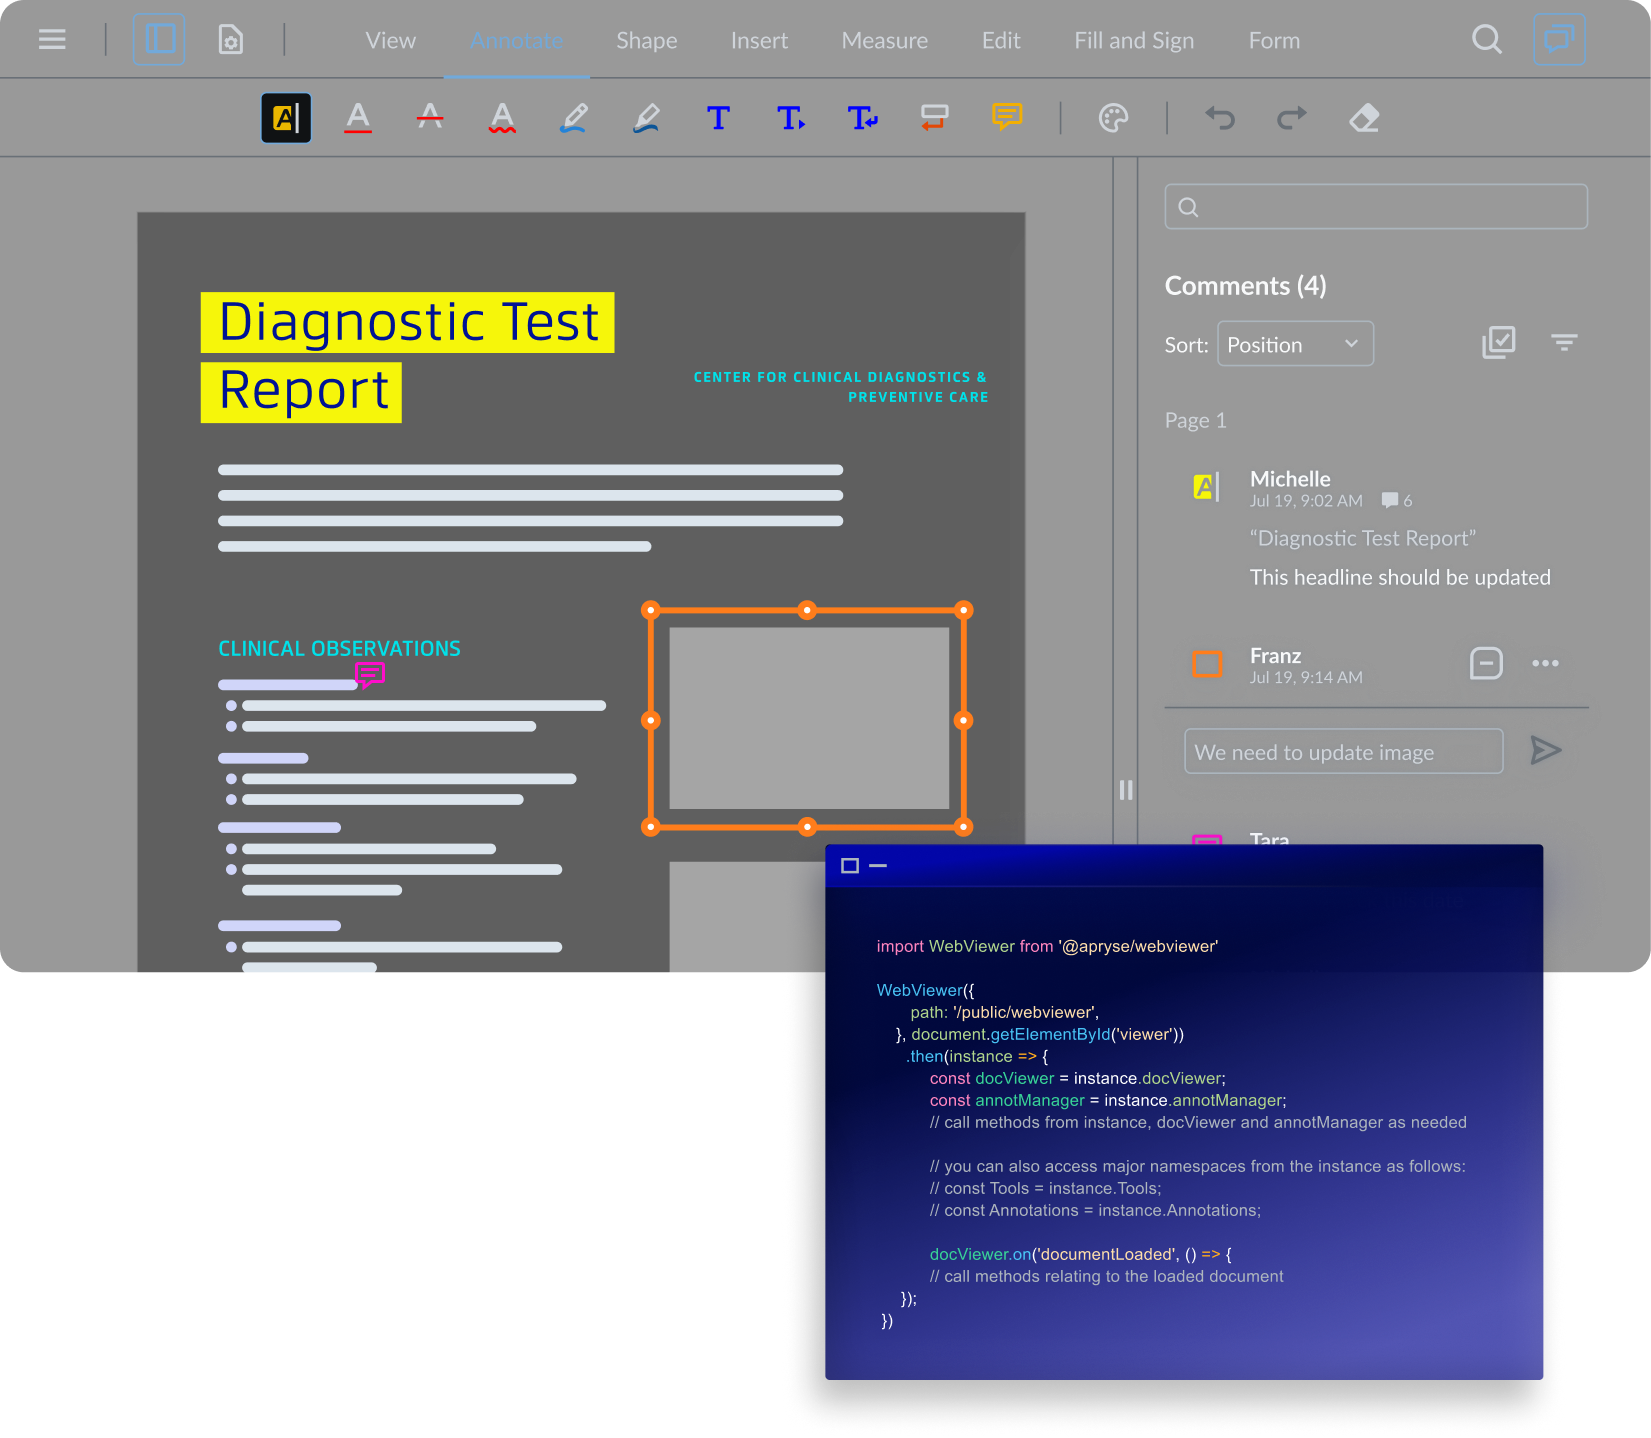The height and width of the screenshot is (1438, 1651).
Task: Open the hamburger menu
Action: pyautogui.click(x=52, y=40)
